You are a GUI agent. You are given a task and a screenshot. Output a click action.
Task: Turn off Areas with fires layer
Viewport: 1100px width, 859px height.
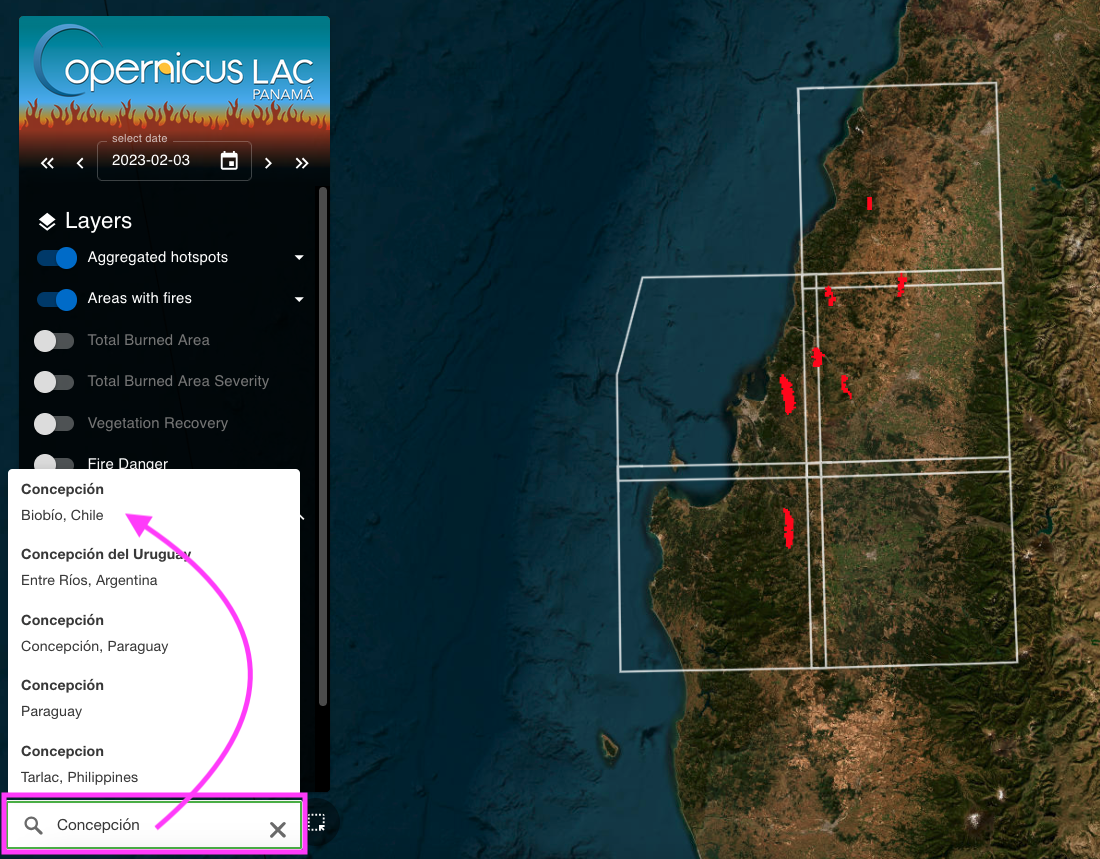[x=57, y=299]
